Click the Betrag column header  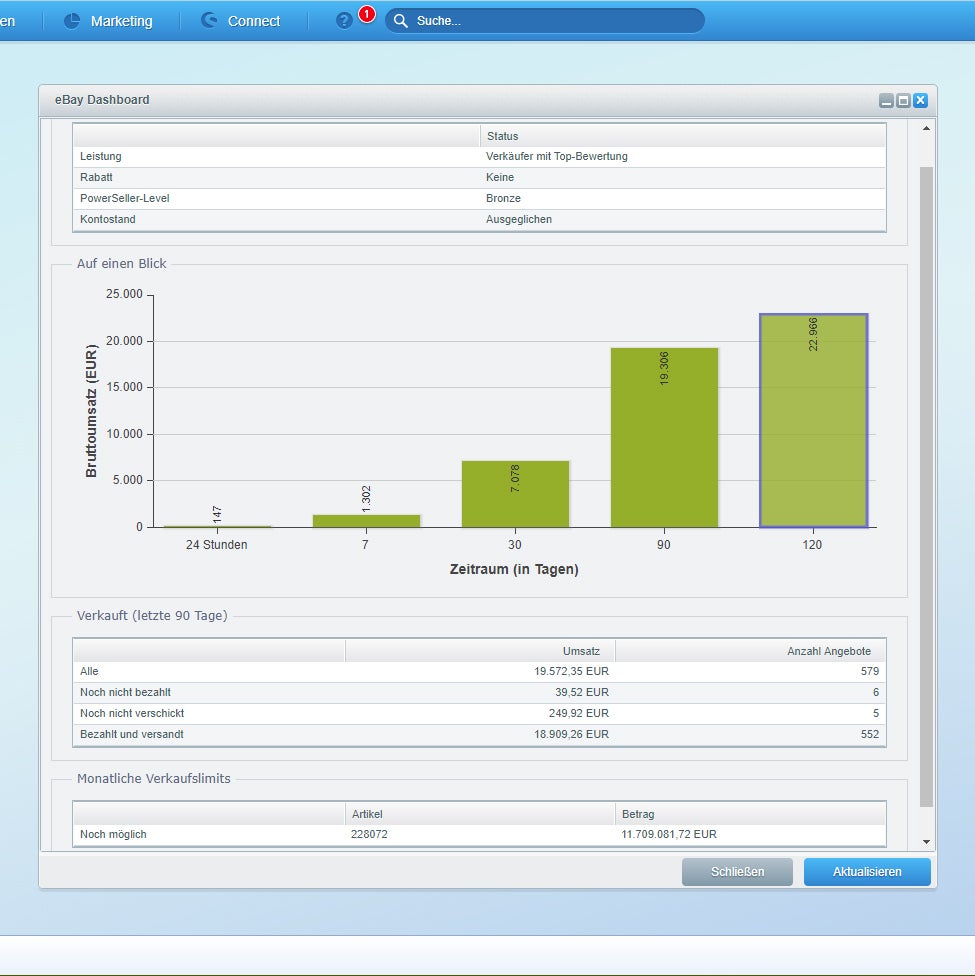coord(750,814)
